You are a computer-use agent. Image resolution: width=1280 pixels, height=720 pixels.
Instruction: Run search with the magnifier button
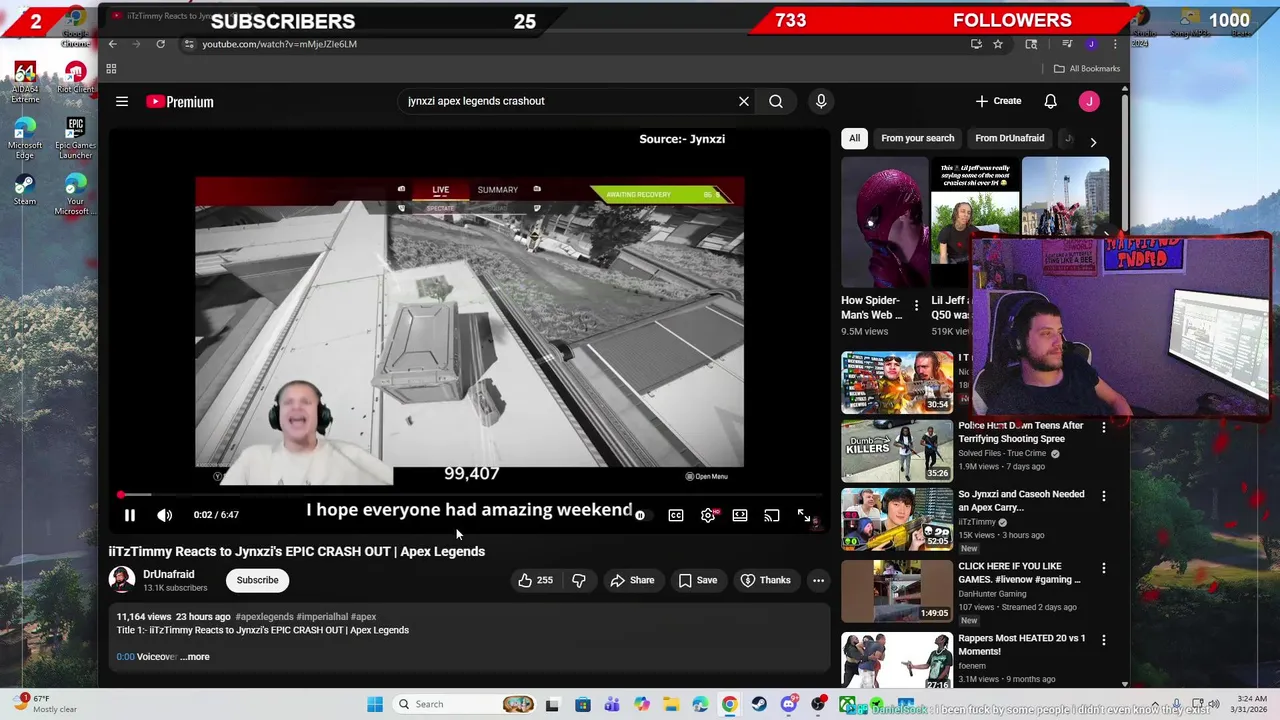coord(776,101)
